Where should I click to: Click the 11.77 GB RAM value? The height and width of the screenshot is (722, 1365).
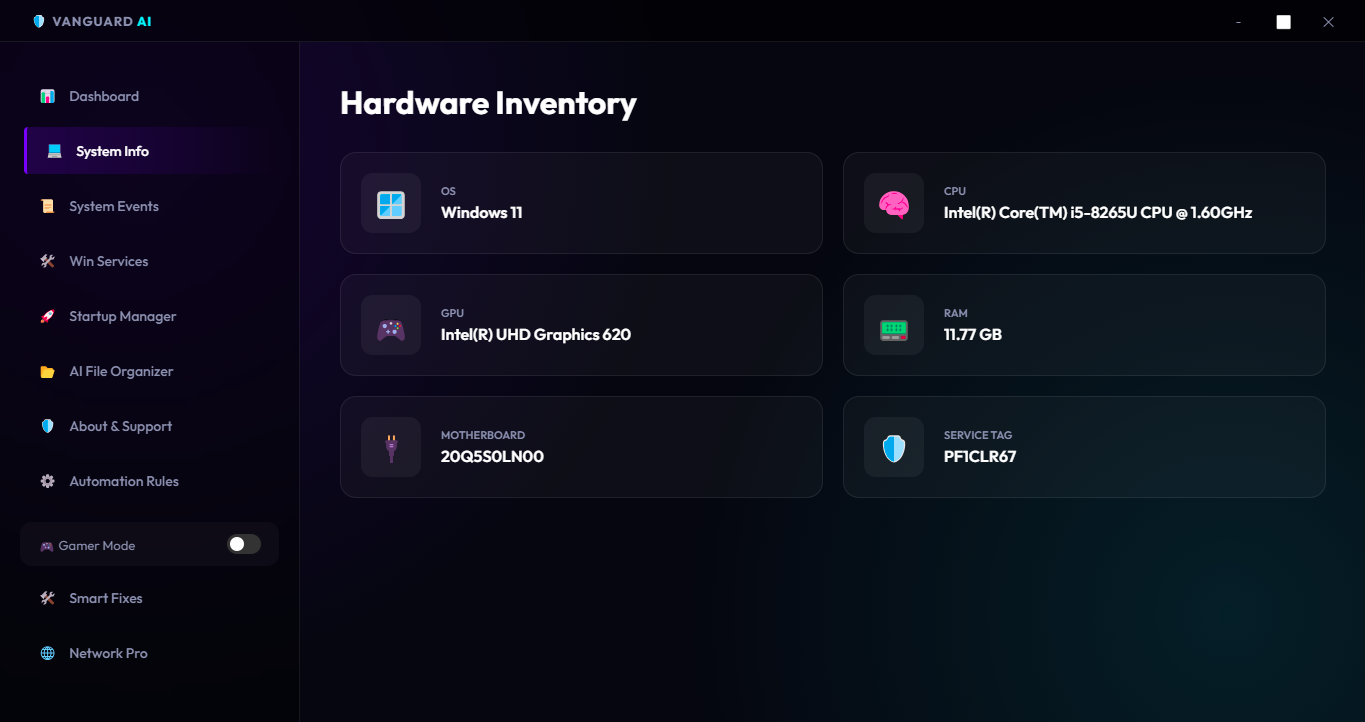click(973, 334)
